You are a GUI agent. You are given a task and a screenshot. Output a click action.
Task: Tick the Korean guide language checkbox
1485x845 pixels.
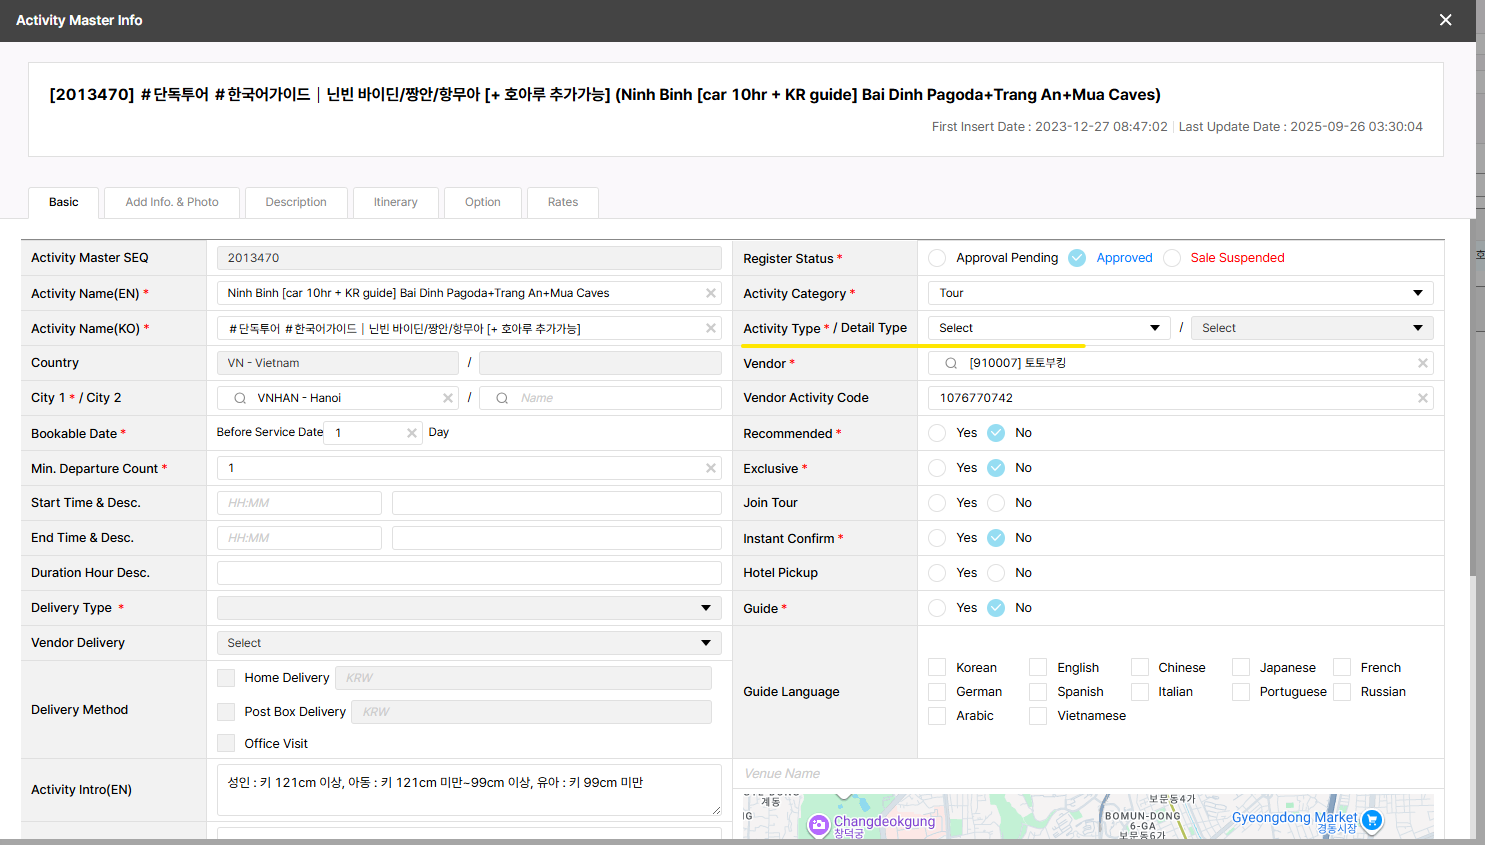(937, 667)
